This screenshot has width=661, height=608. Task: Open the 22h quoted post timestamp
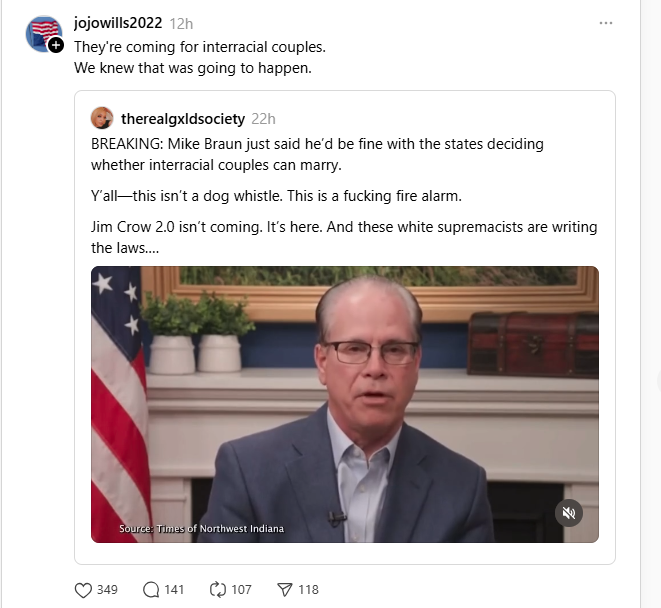click(x=263, y=119)
